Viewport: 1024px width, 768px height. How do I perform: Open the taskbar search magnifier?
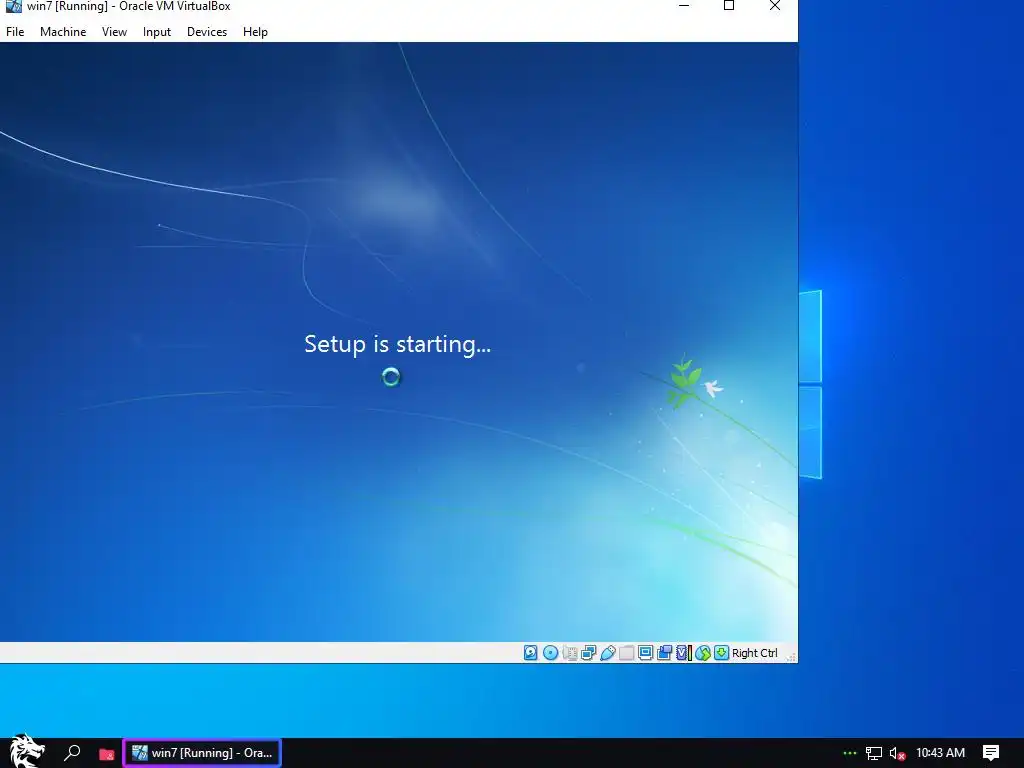click(72, 752)
